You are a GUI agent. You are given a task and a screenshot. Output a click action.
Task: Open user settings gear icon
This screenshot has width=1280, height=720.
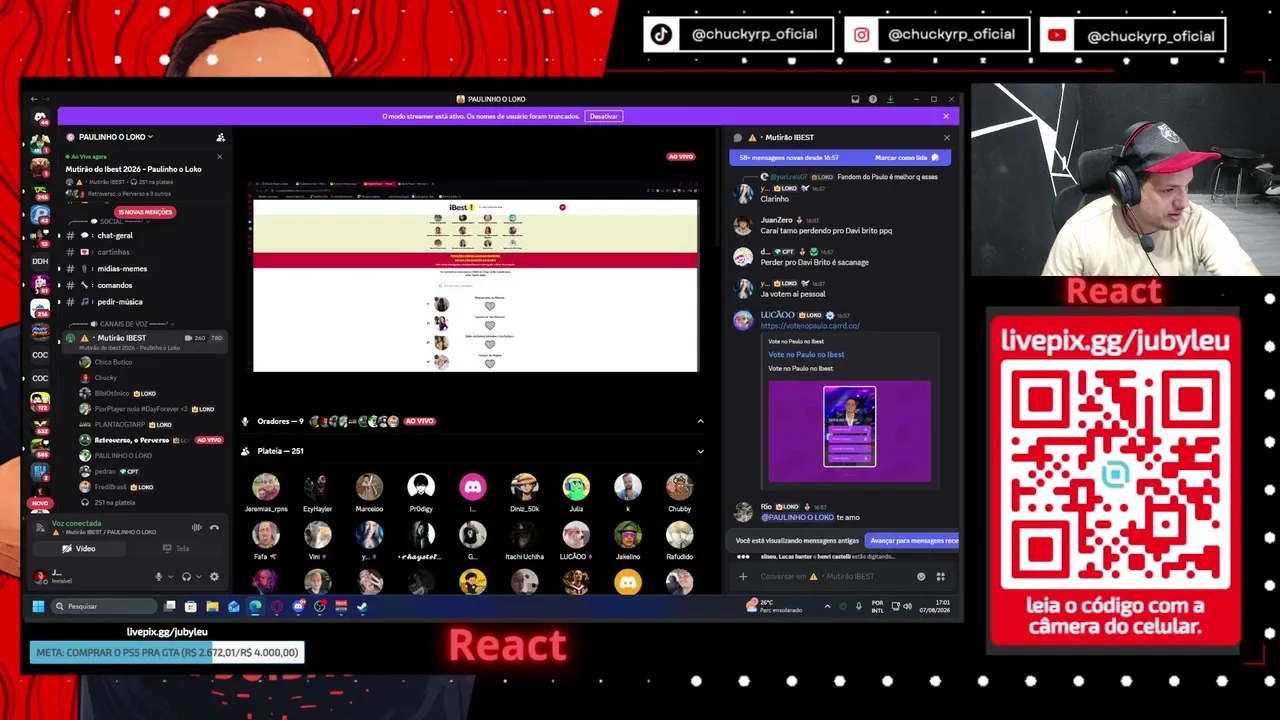coord(214,577)
